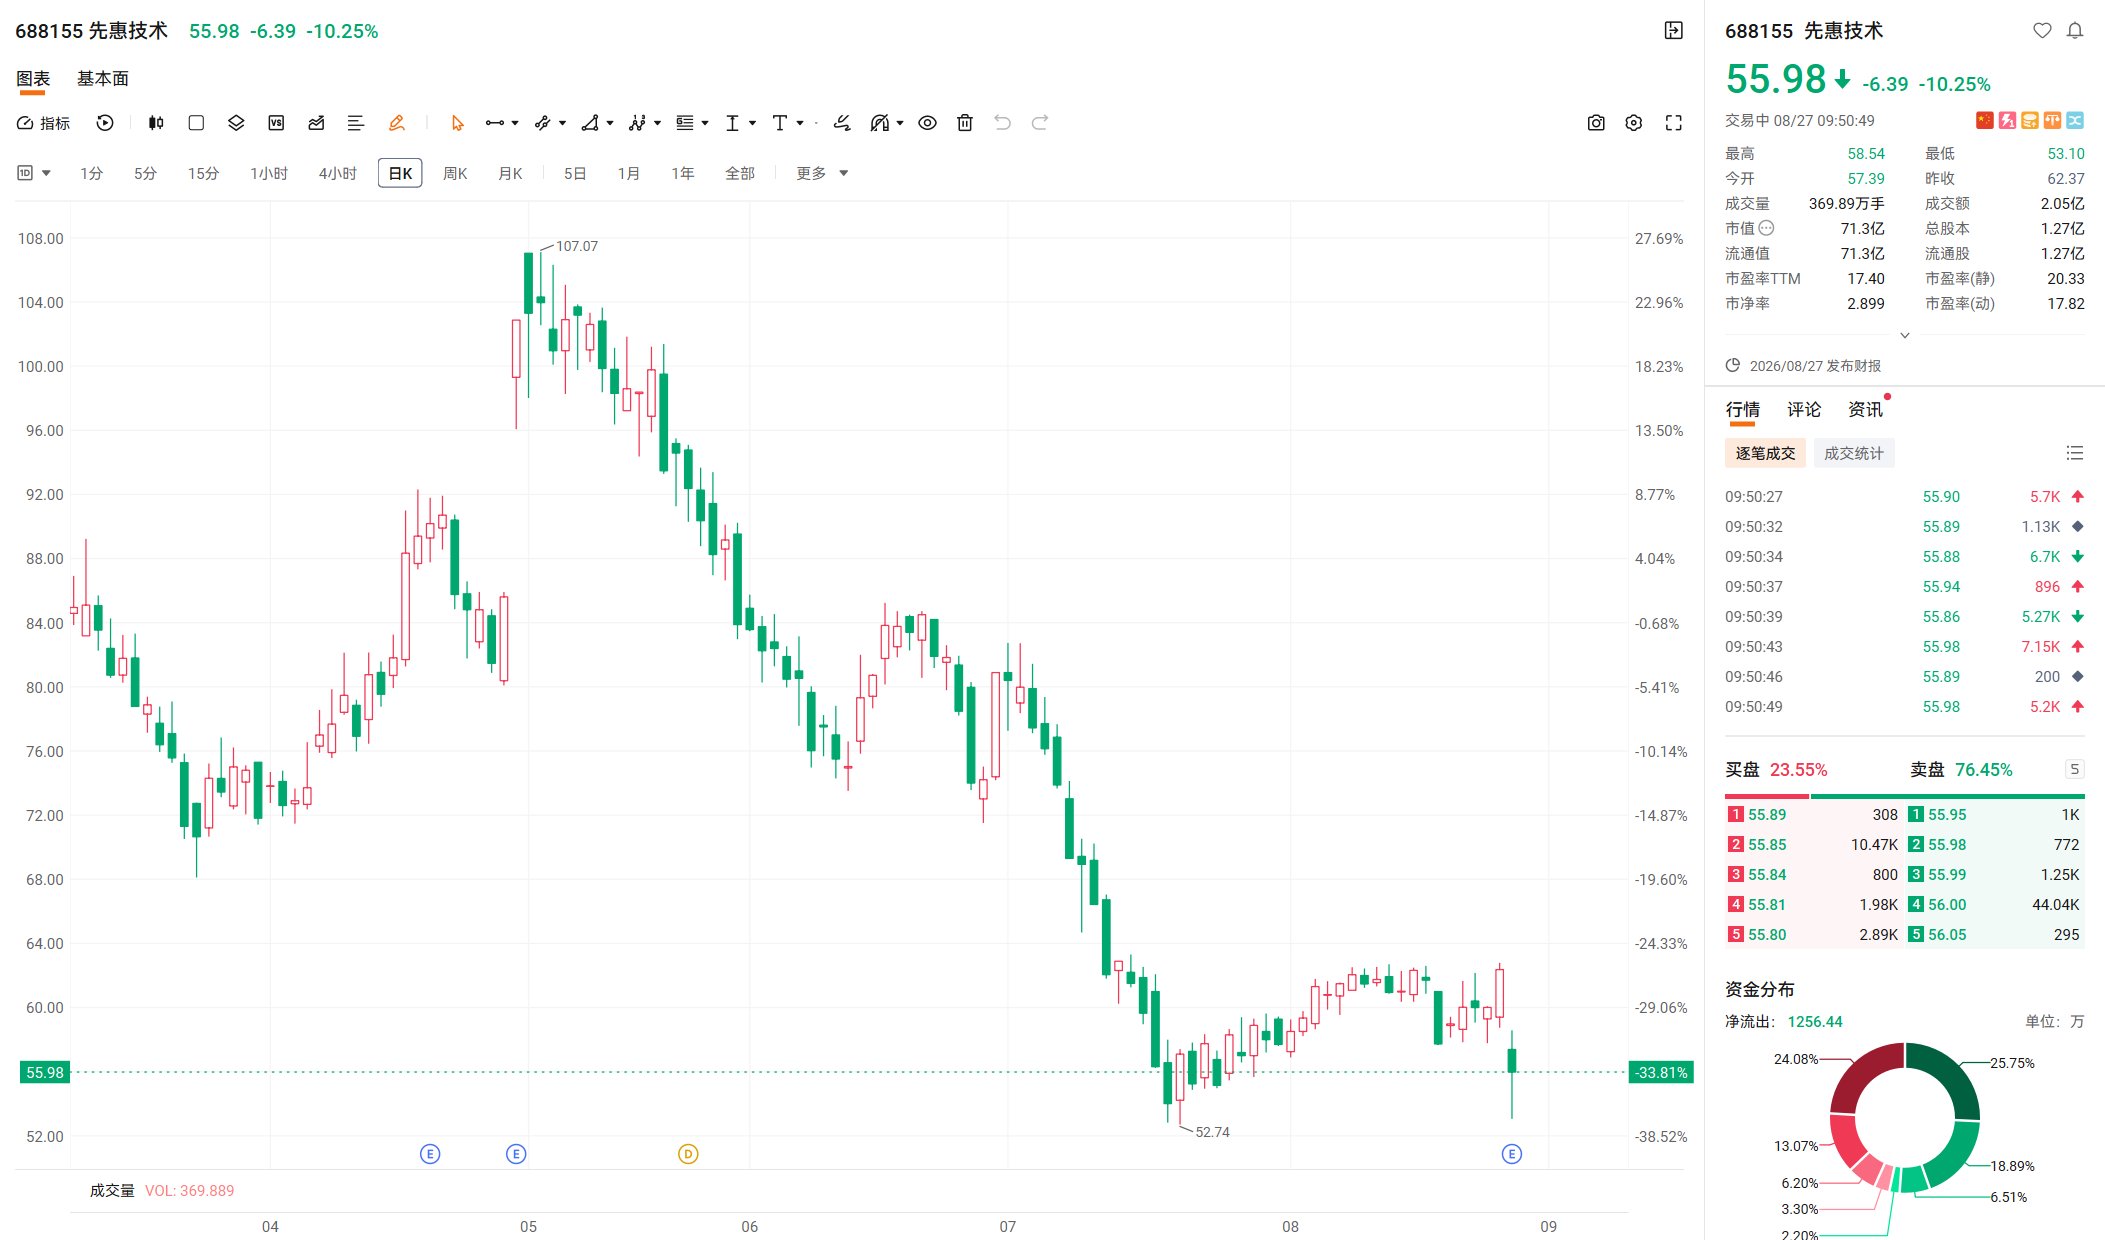Screen dimensions: 2105x1240
Task: Open the 指标 indicators panel
Action: coord(43,123)
